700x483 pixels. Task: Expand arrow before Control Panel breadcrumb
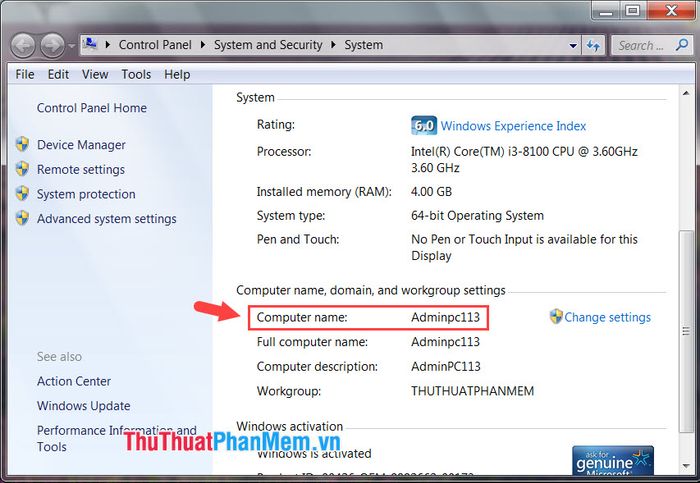108,45
